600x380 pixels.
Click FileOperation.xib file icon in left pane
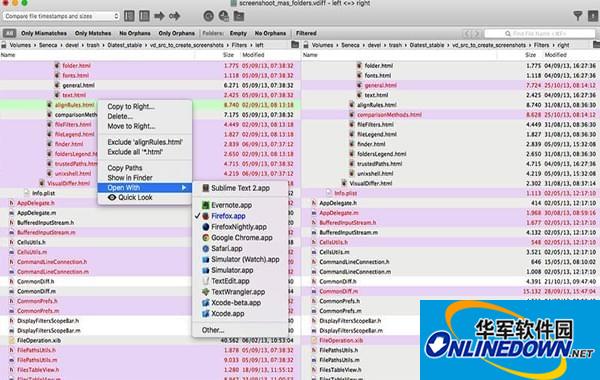click(x=11, y=340)
